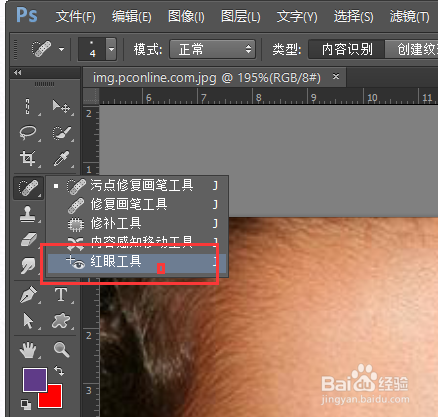The height and width of the screenshot is (417, 438).
Task: Reset default foreground and background colors
Action: (x=26, y=405)
